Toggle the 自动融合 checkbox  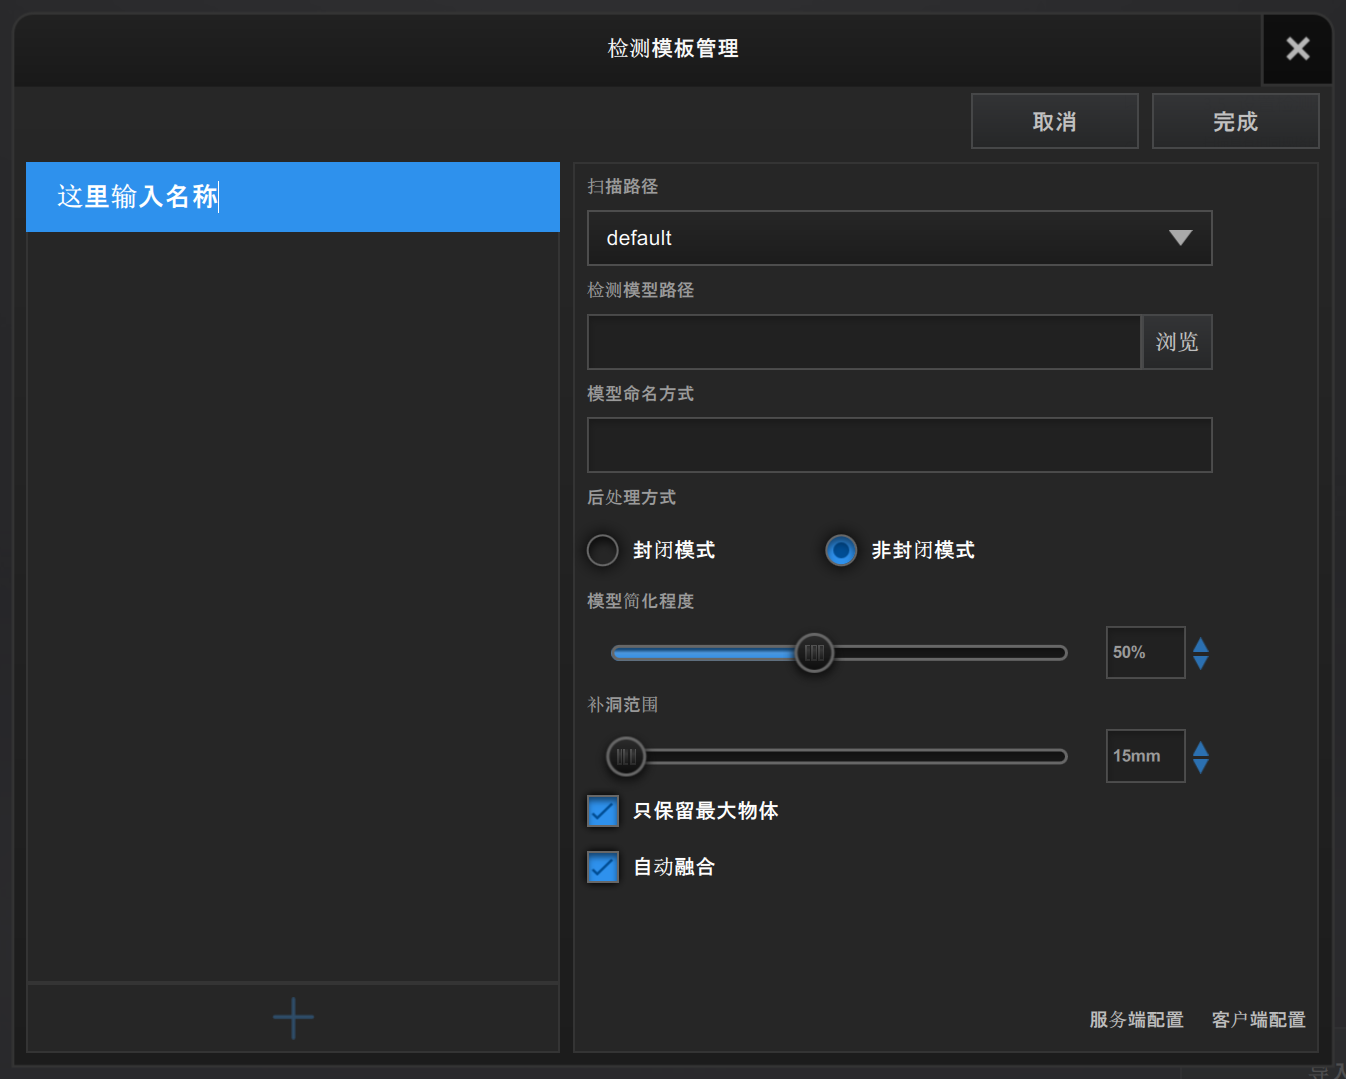click(603, 867)
